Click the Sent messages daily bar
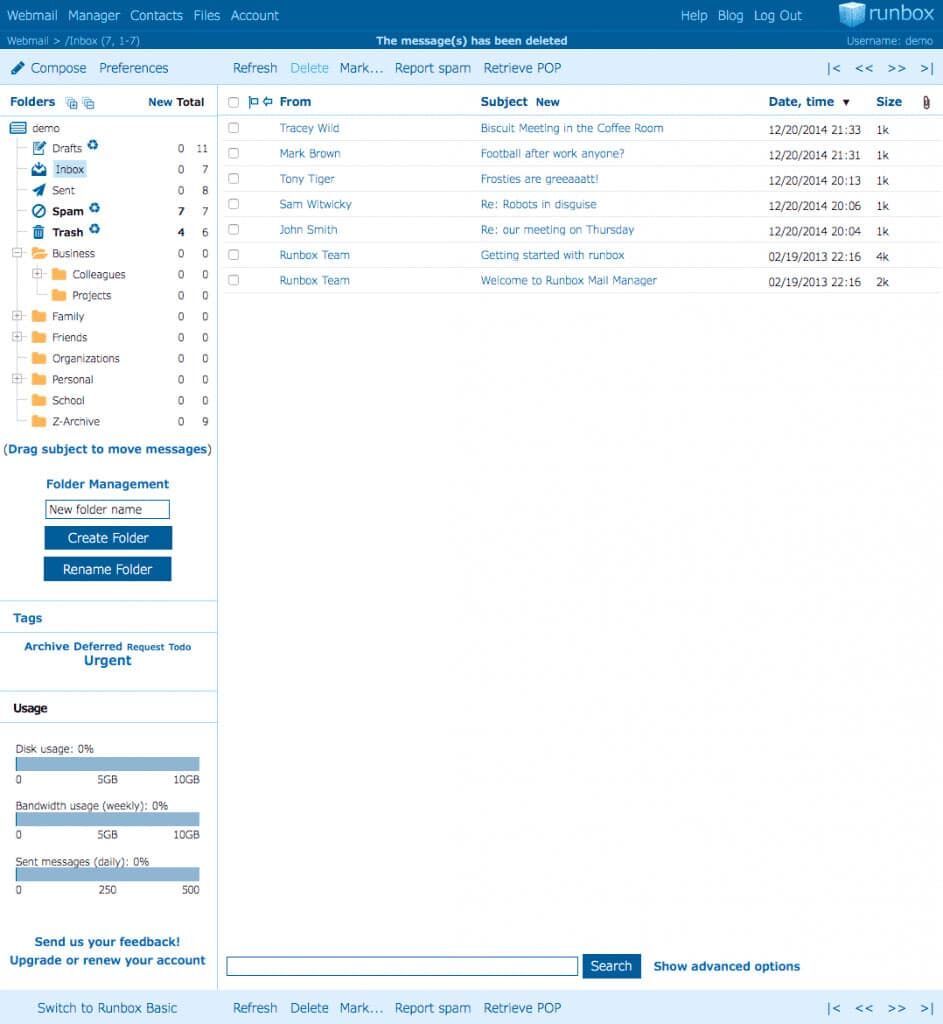 [x=108, y=874]
